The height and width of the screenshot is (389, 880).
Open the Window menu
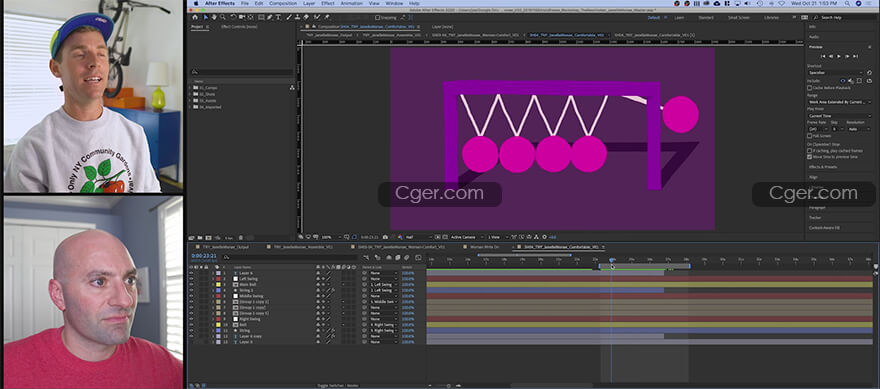point(394,3)
